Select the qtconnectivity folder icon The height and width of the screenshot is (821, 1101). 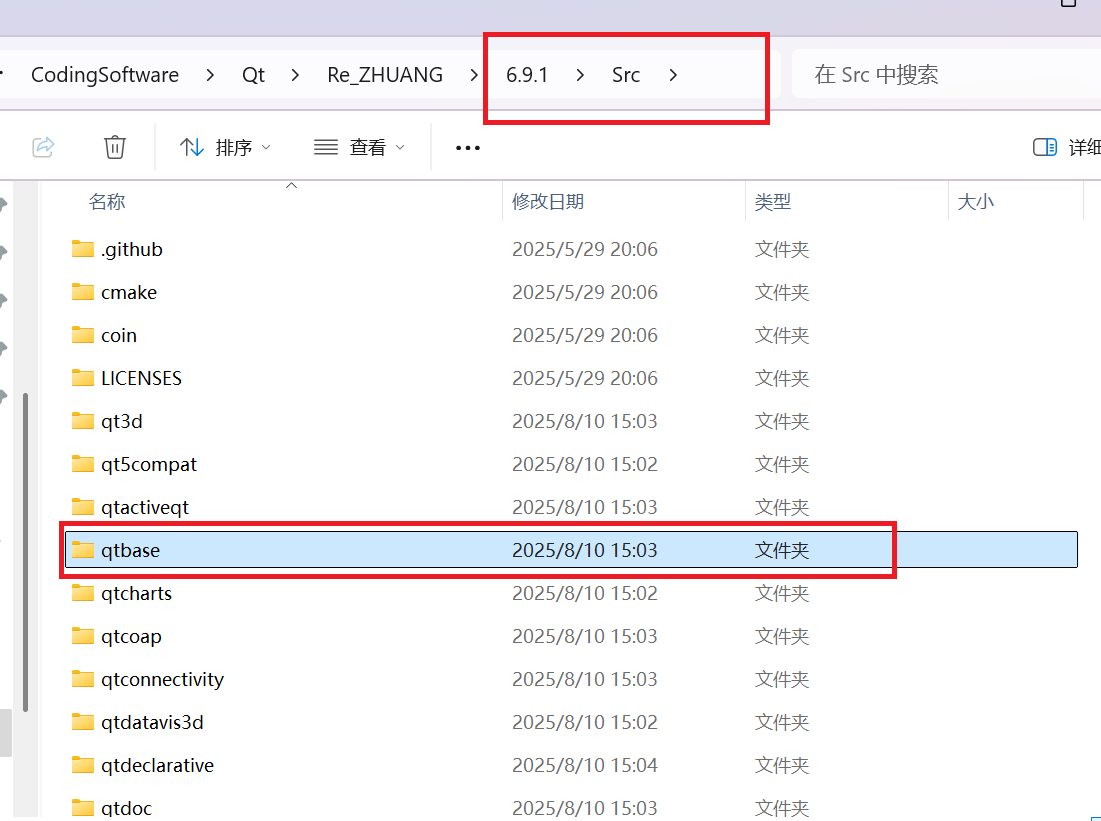pos(83,678)
